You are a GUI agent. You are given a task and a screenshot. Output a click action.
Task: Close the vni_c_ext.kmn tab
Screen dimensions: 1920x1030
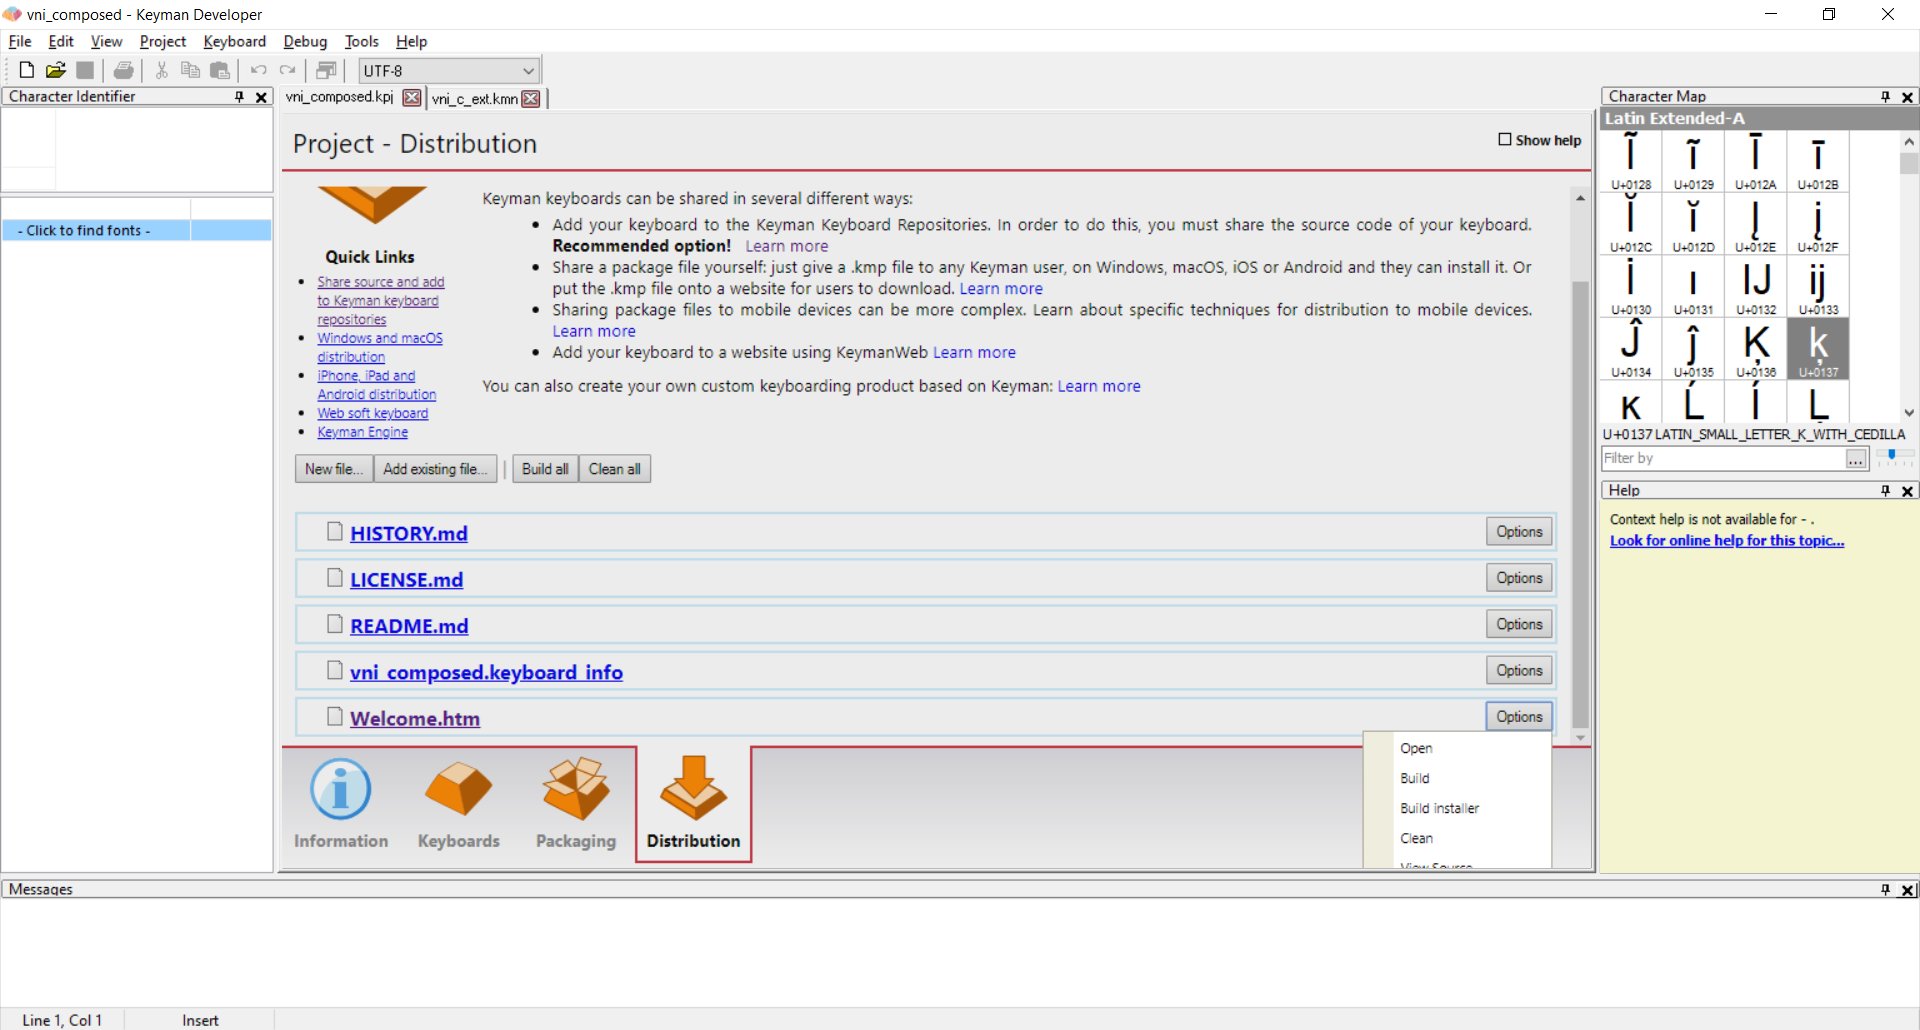(531, 98)
